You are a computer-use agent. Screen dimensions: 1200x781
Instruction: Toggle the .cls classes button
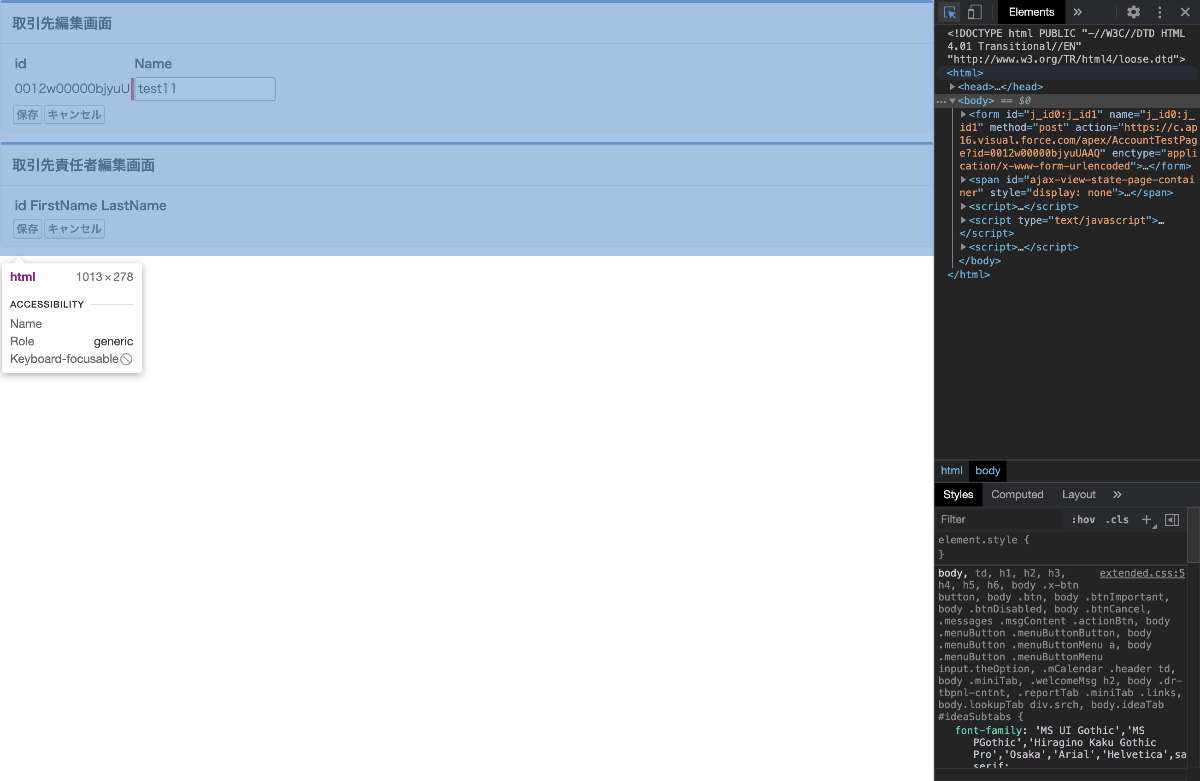coord(1117,519)
